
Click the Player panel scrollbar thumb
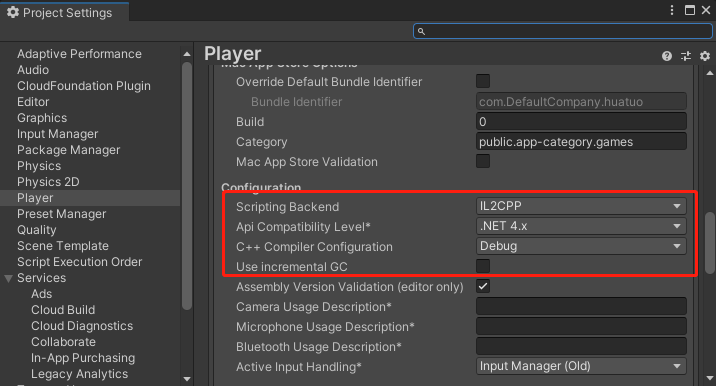pos(710,243)
